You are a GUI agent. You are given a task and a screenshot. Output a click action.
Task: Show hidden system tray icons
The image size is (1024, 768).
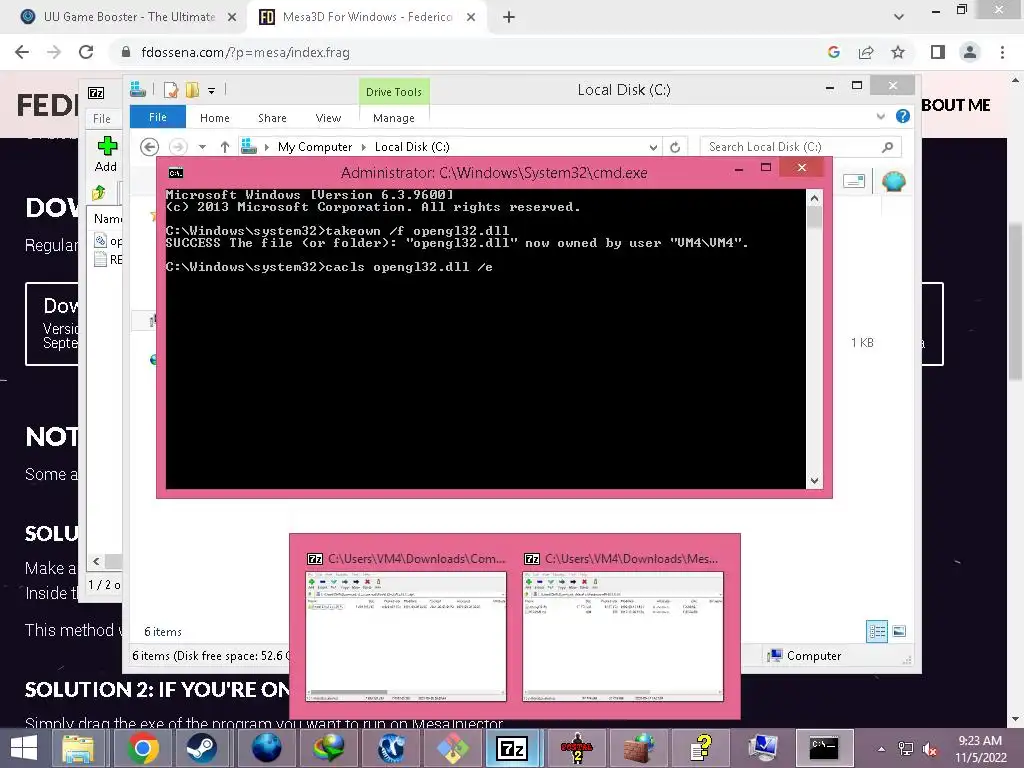tap(881, 749)
